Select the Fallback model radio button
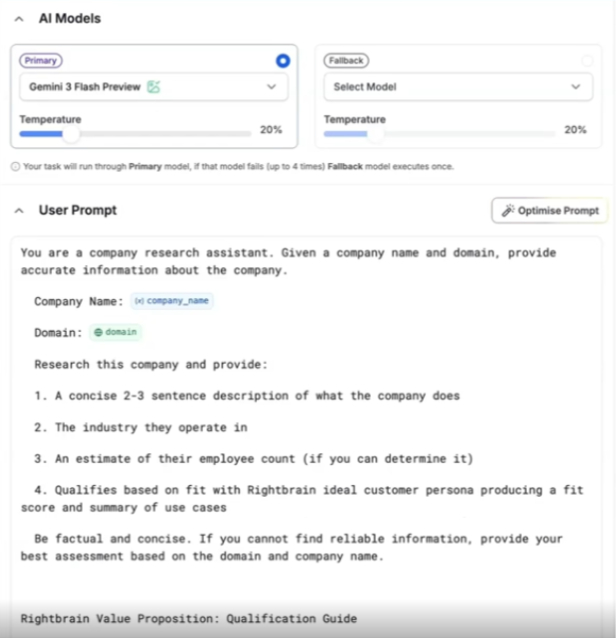 (x=587, y=61)
